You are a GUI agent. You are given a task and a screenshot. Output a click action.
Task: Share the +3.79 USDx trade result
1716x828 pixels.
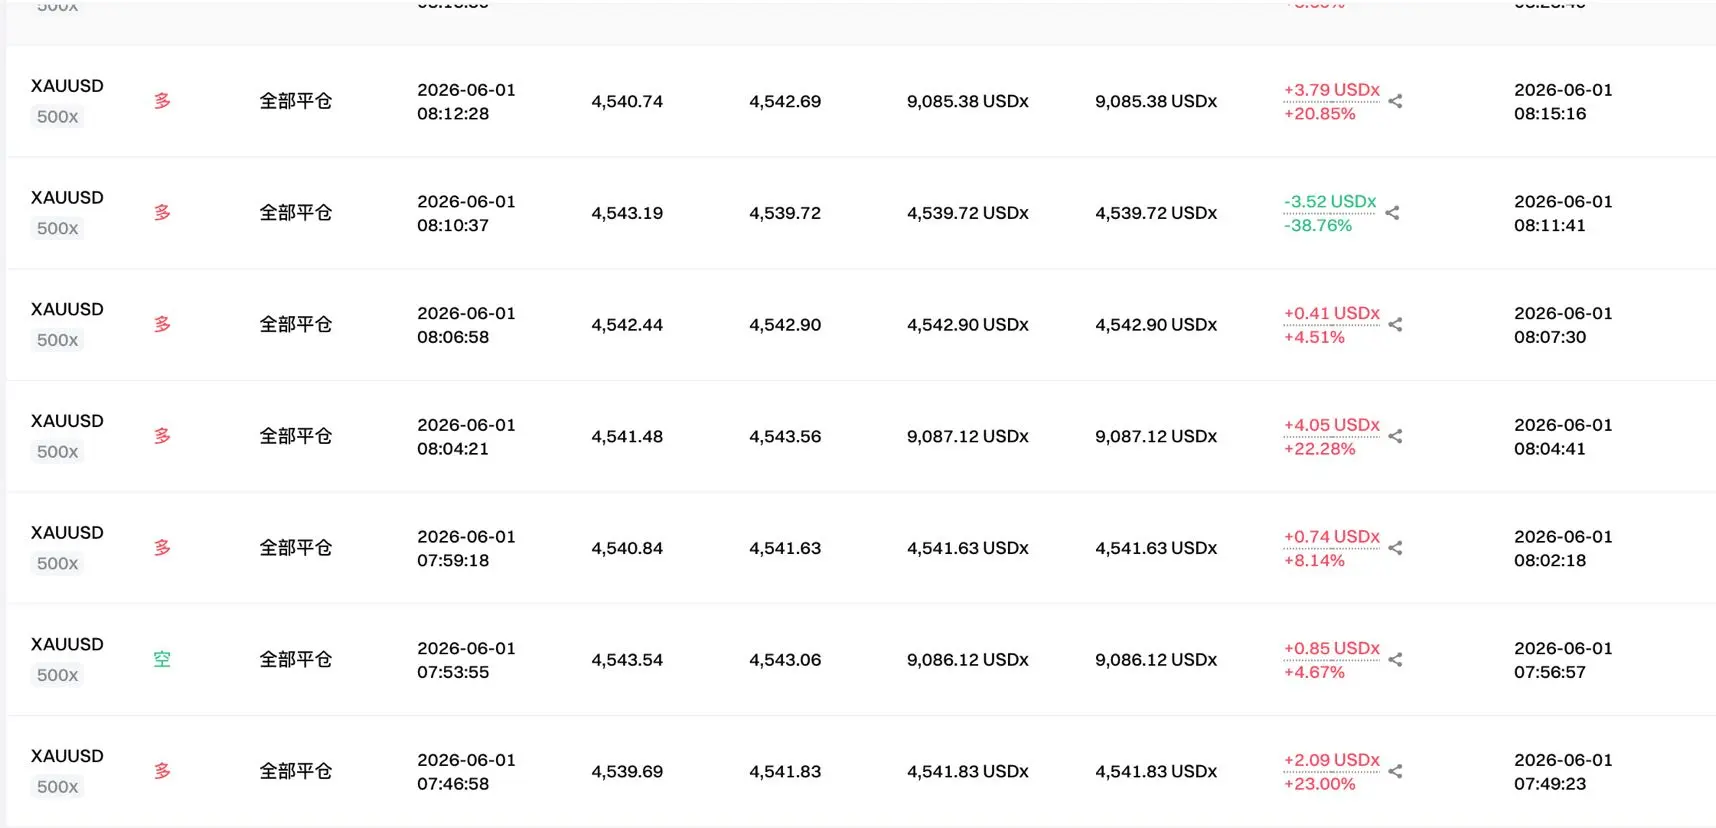point(1395,101)
